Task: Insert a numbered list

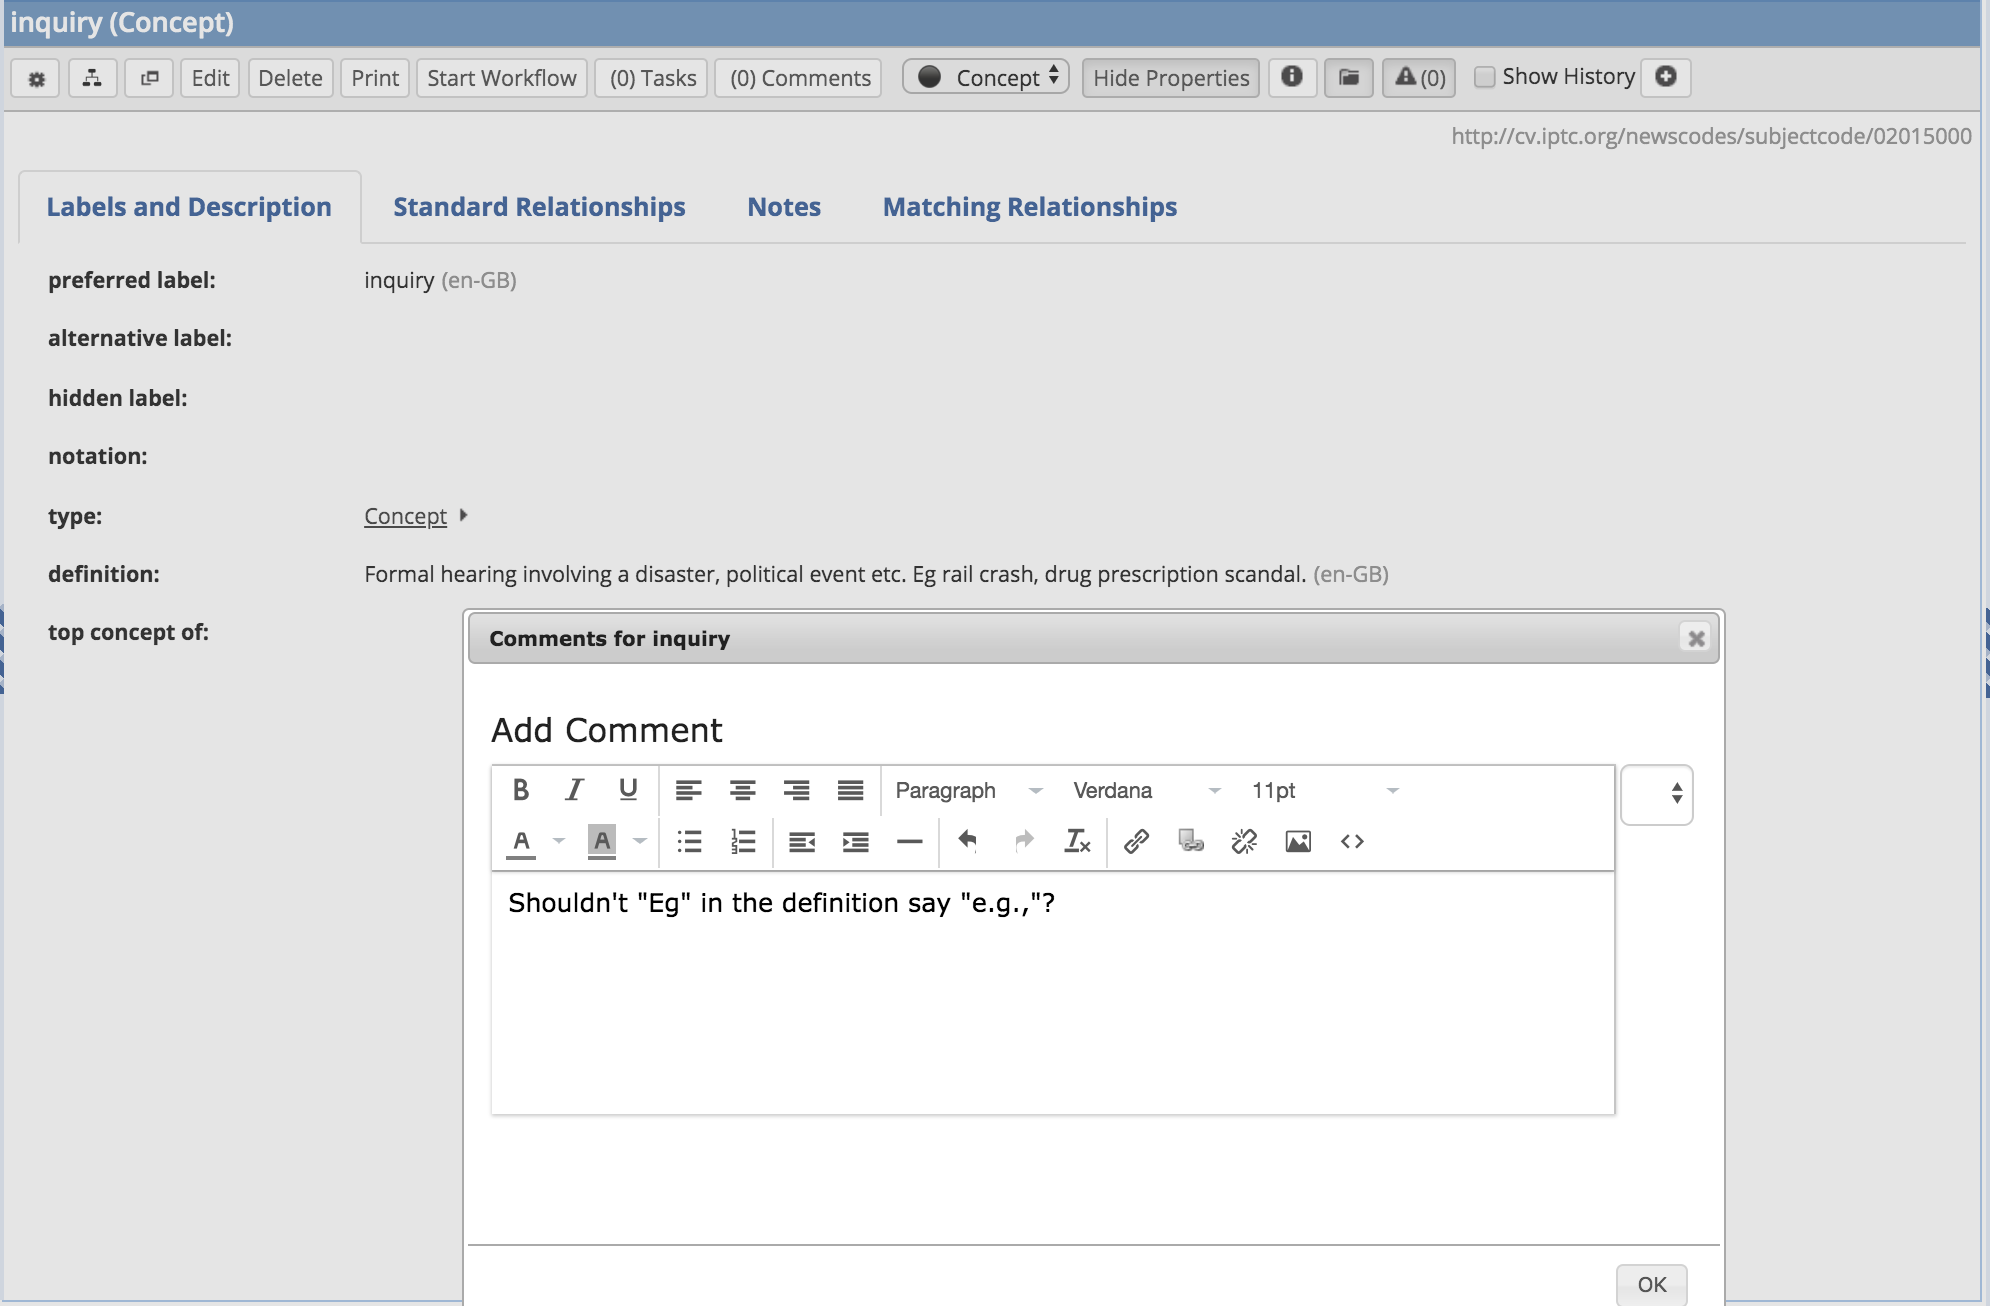Action: point(743,841)
